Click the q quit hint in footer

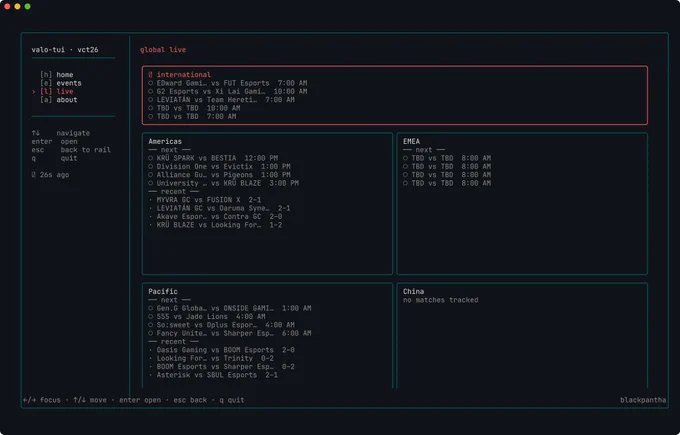tap(232, 400)
